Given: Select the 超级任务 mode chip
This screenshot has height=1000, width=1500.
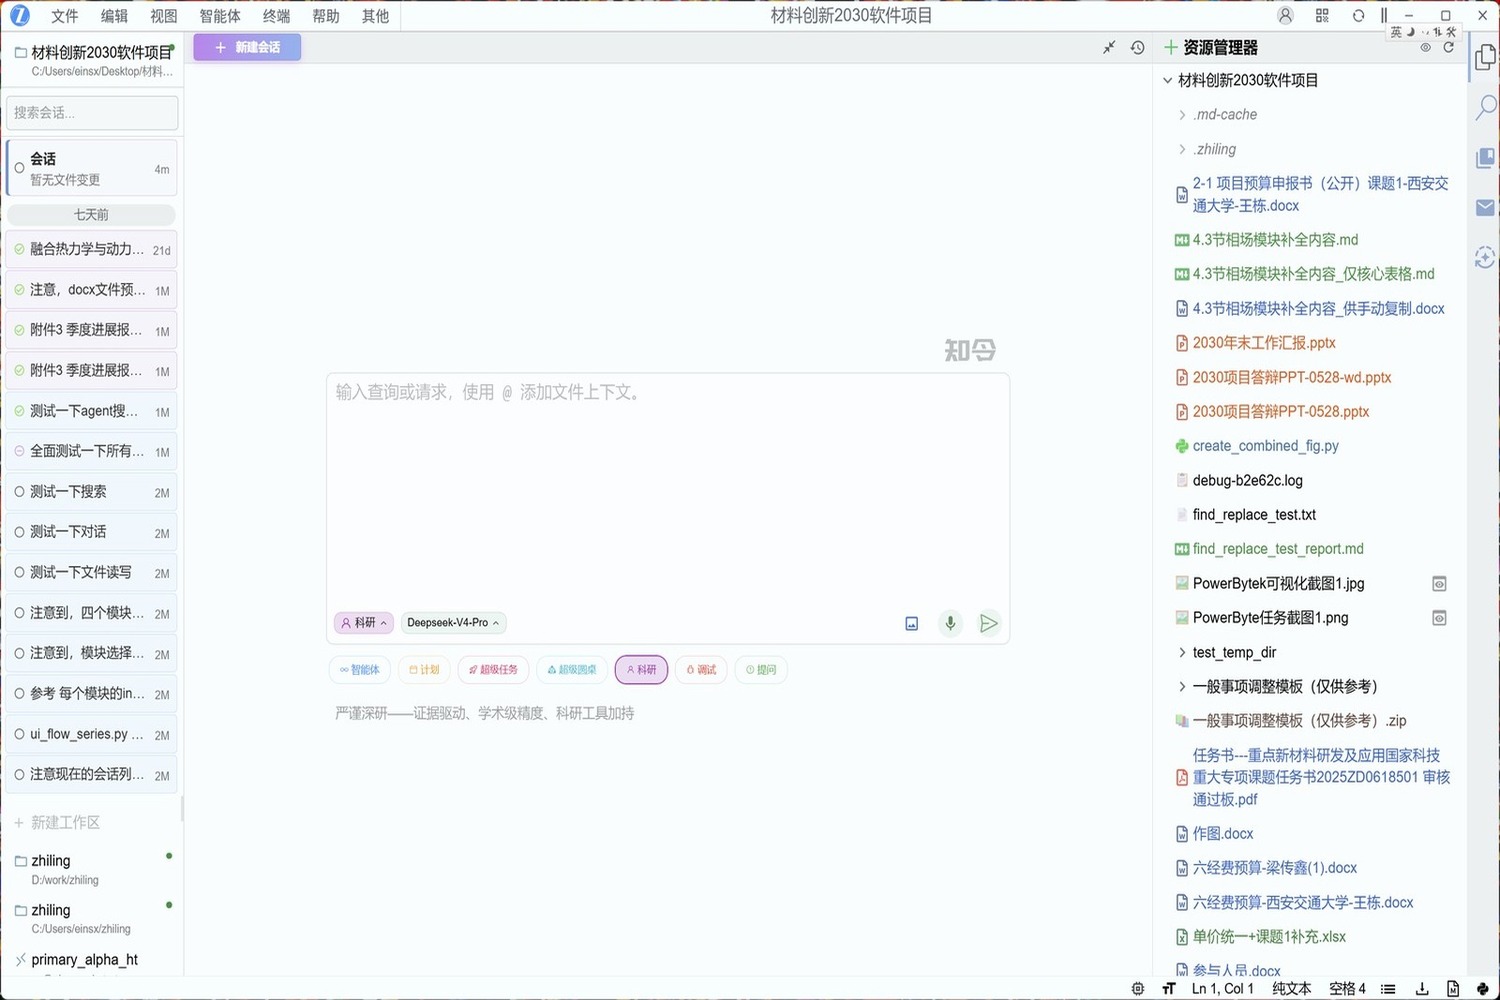Looking at the screenshot, I should tap(493, 670).
